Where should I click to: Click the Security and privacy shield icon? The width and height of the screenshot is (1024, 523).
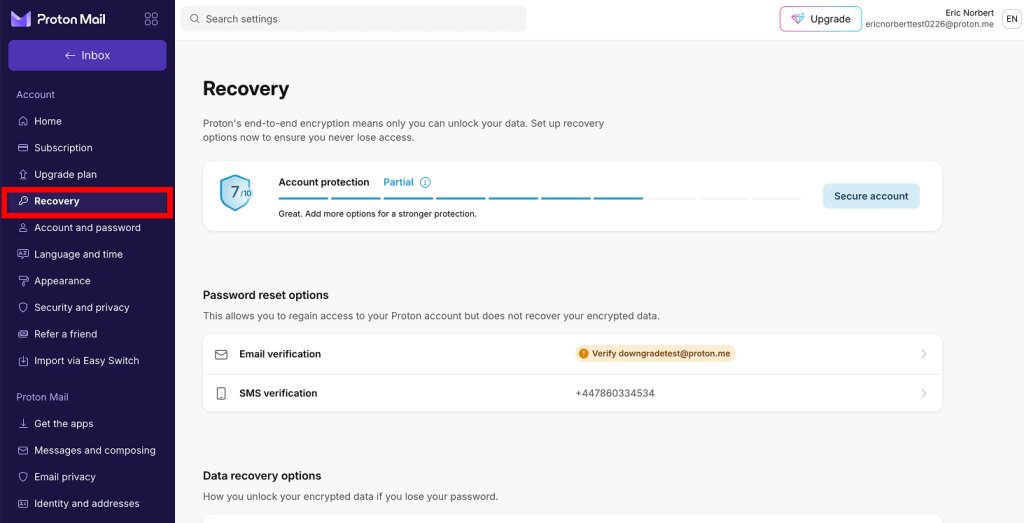[23, 307]
